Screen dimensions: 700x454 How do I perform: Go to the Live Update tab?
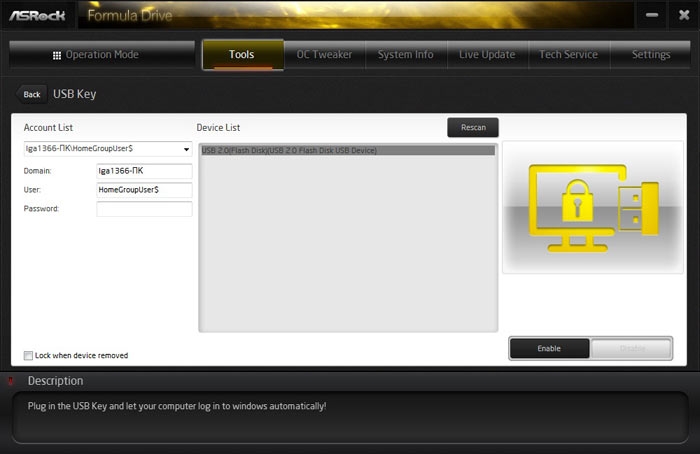[x=488, y=54]
